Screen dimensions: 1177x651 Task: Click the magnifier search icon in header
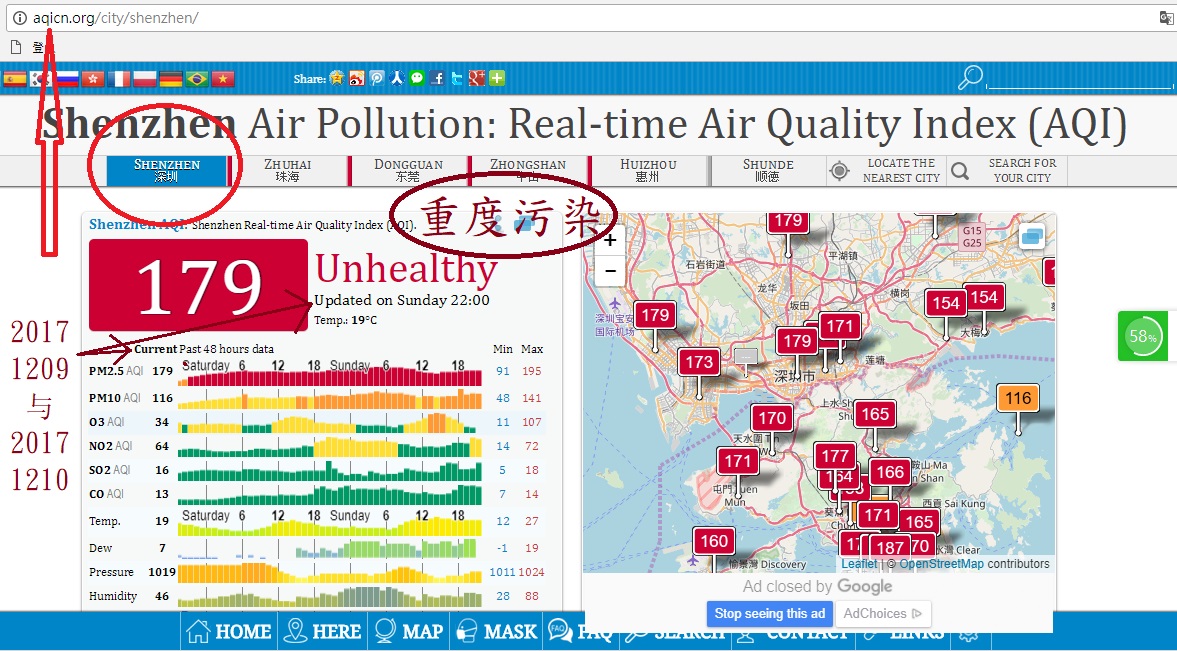point(970,77)
